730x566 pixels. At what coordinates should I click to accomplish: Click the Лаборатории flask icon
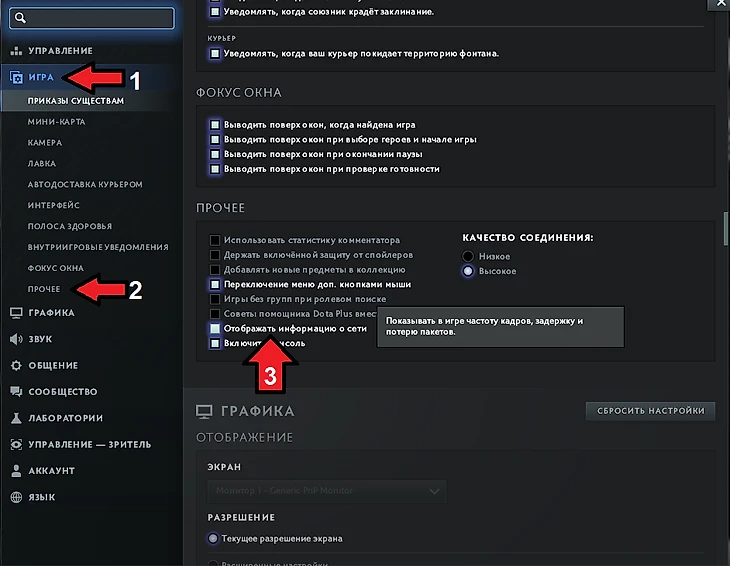click(16, 418)
